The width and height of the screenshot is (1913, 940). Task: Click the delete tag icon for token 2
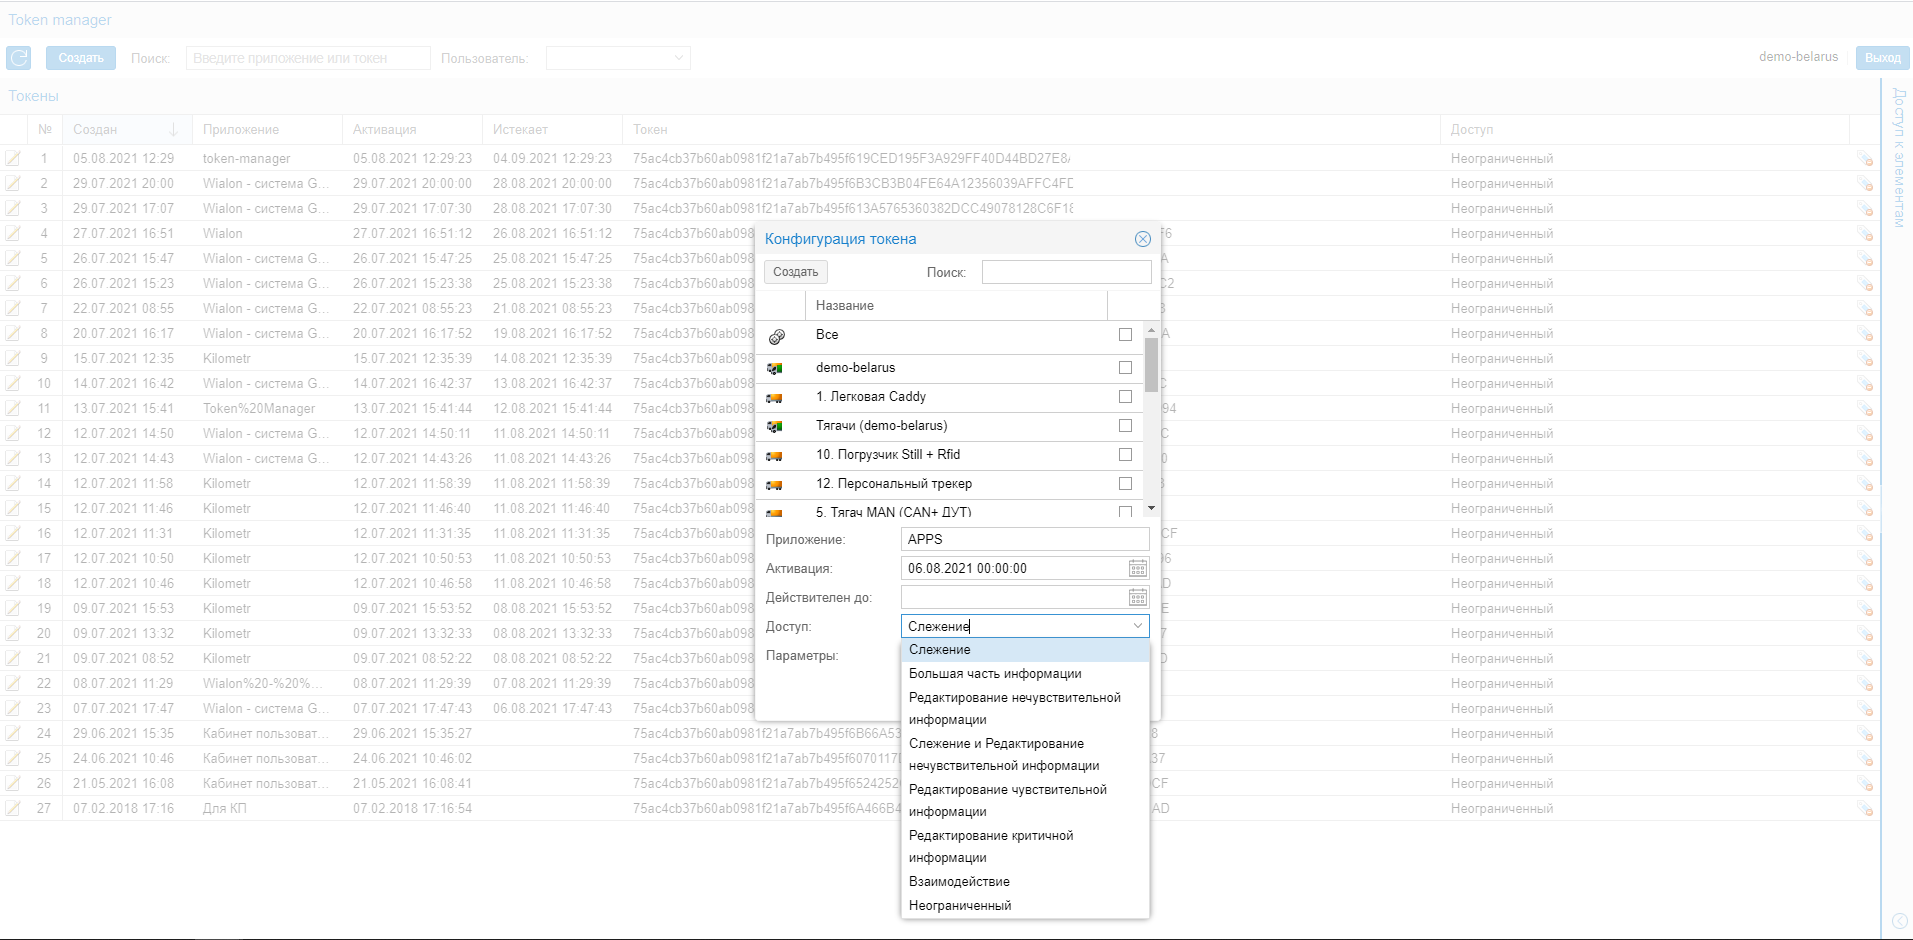(x=1865, y=184)
